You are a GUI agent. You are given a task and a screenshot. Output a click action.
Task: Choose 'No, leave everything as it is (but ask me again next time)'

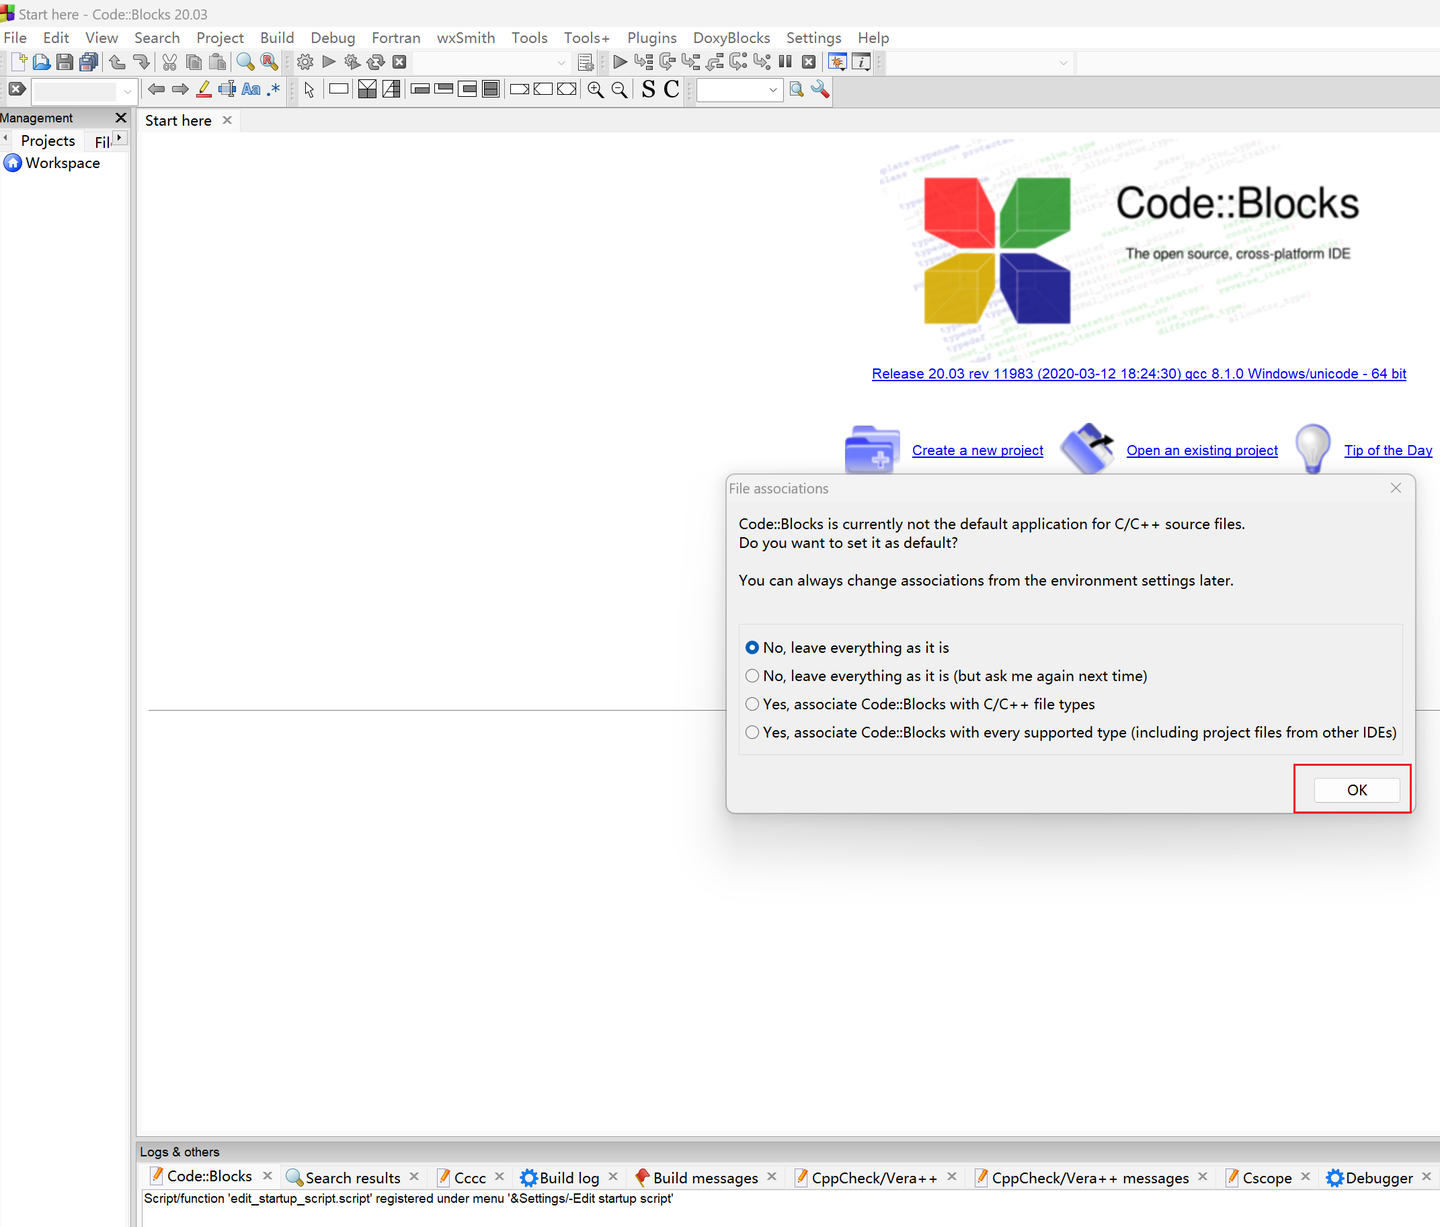(x=752, y=676)
